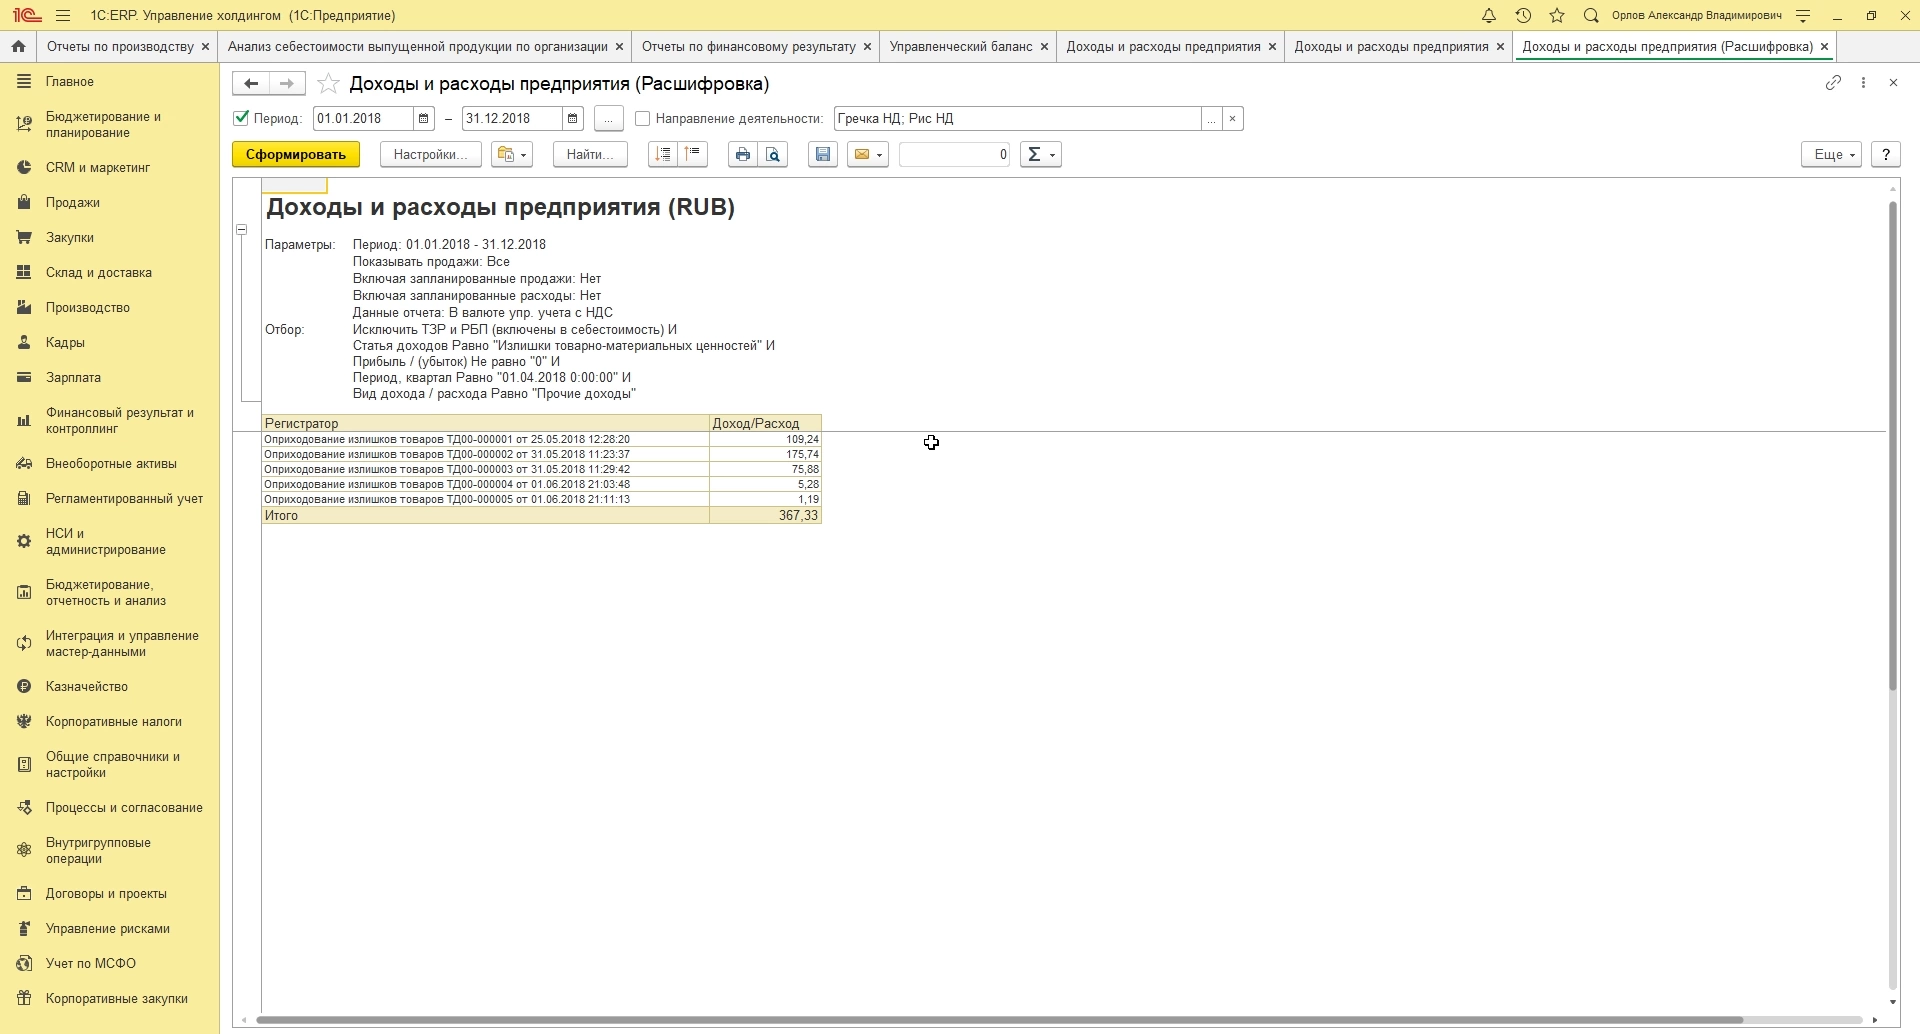Save the report to a file
This screenshot has width=1920, height=1034.
(x=823, y=154)
